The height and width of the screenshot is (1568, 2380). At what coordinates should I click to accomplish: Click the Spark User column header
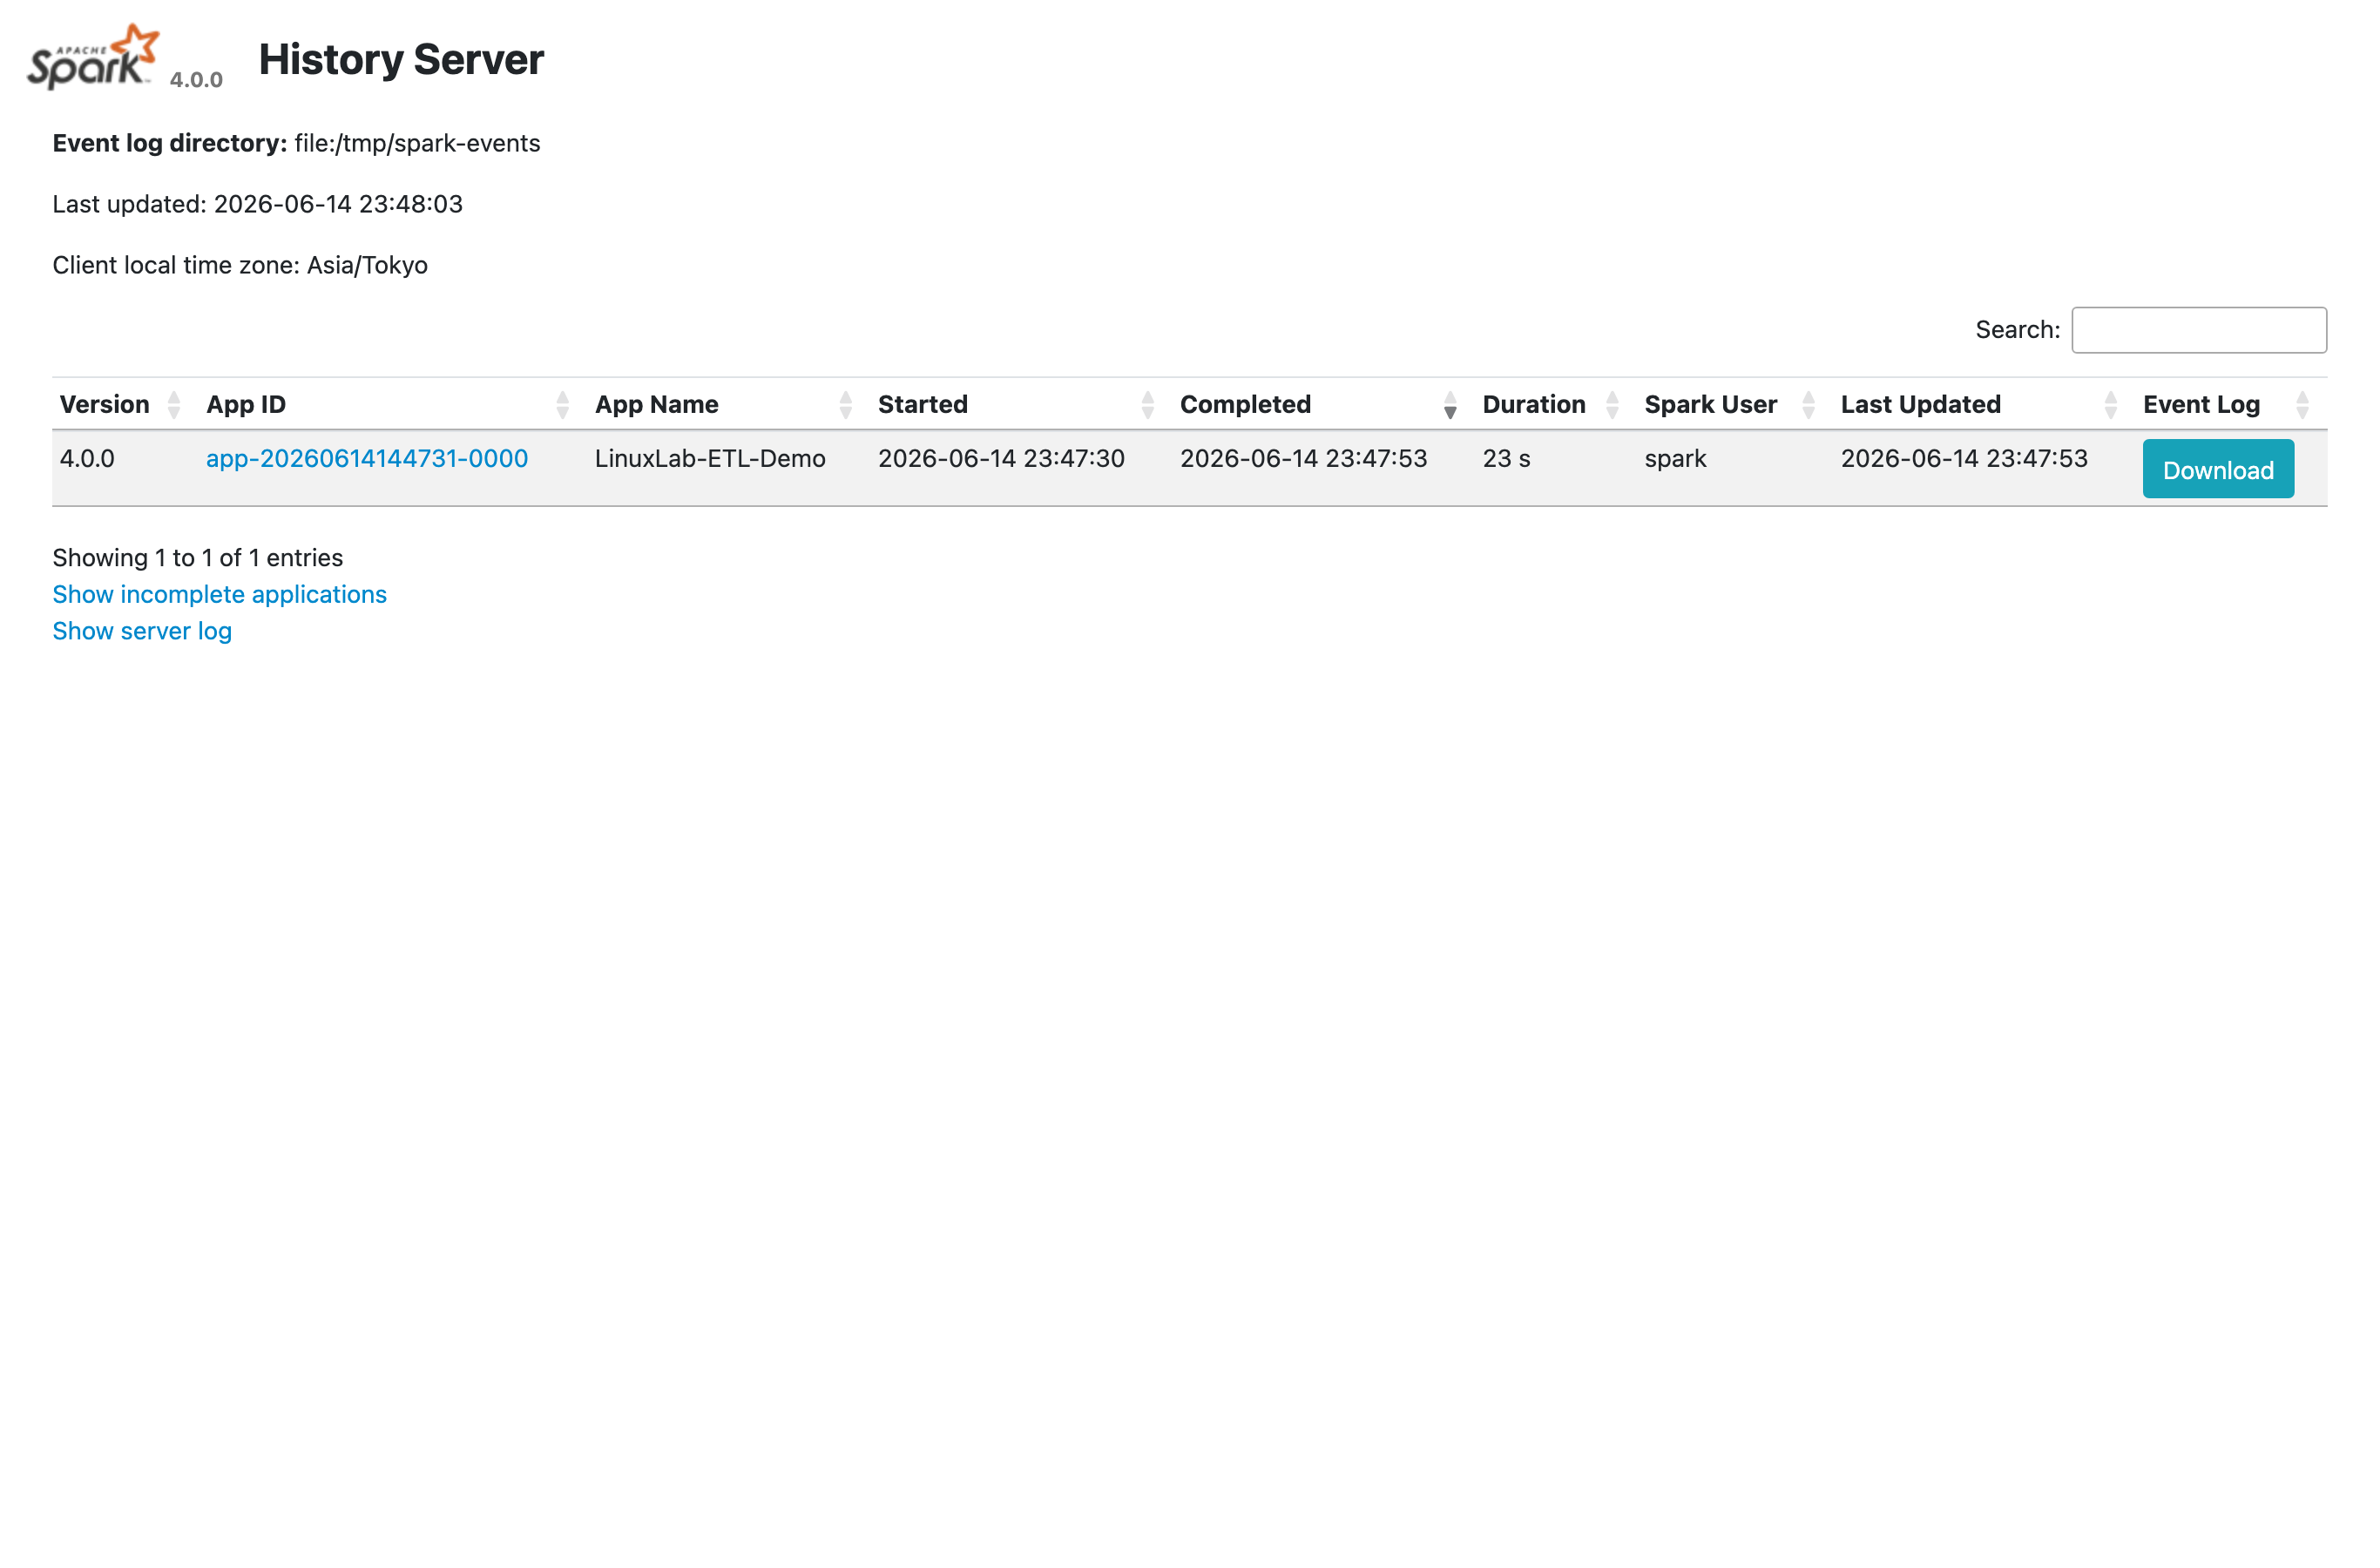coord(1711,405)
